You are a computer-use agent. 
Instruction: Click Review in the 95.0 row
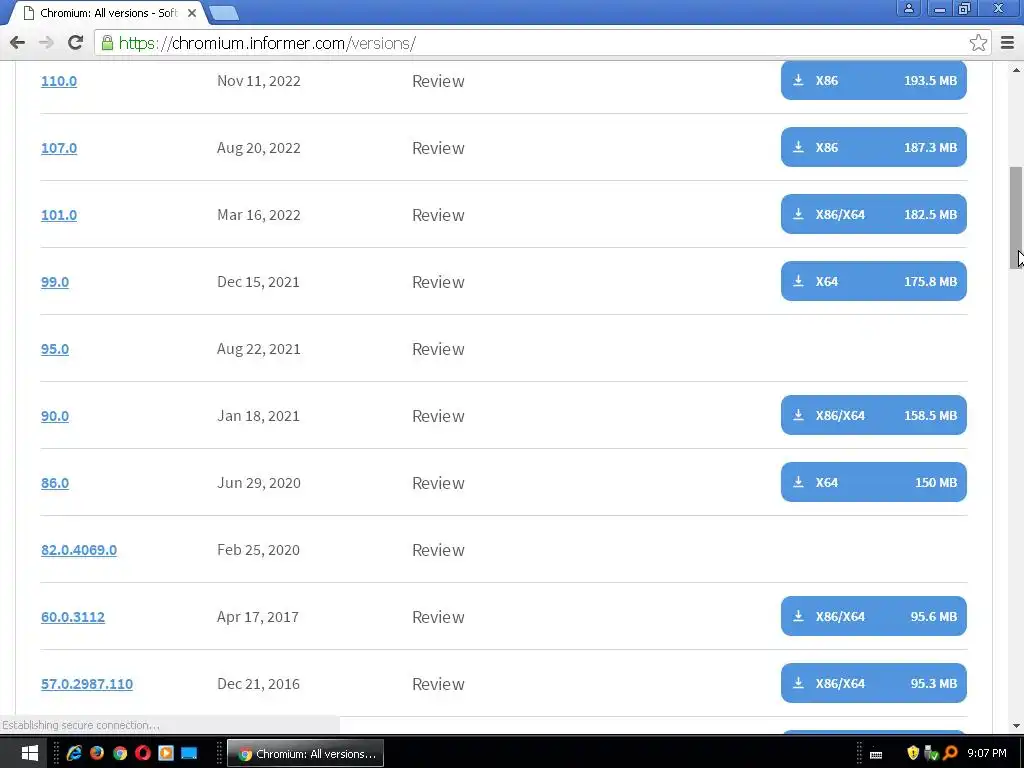point(438,349)
